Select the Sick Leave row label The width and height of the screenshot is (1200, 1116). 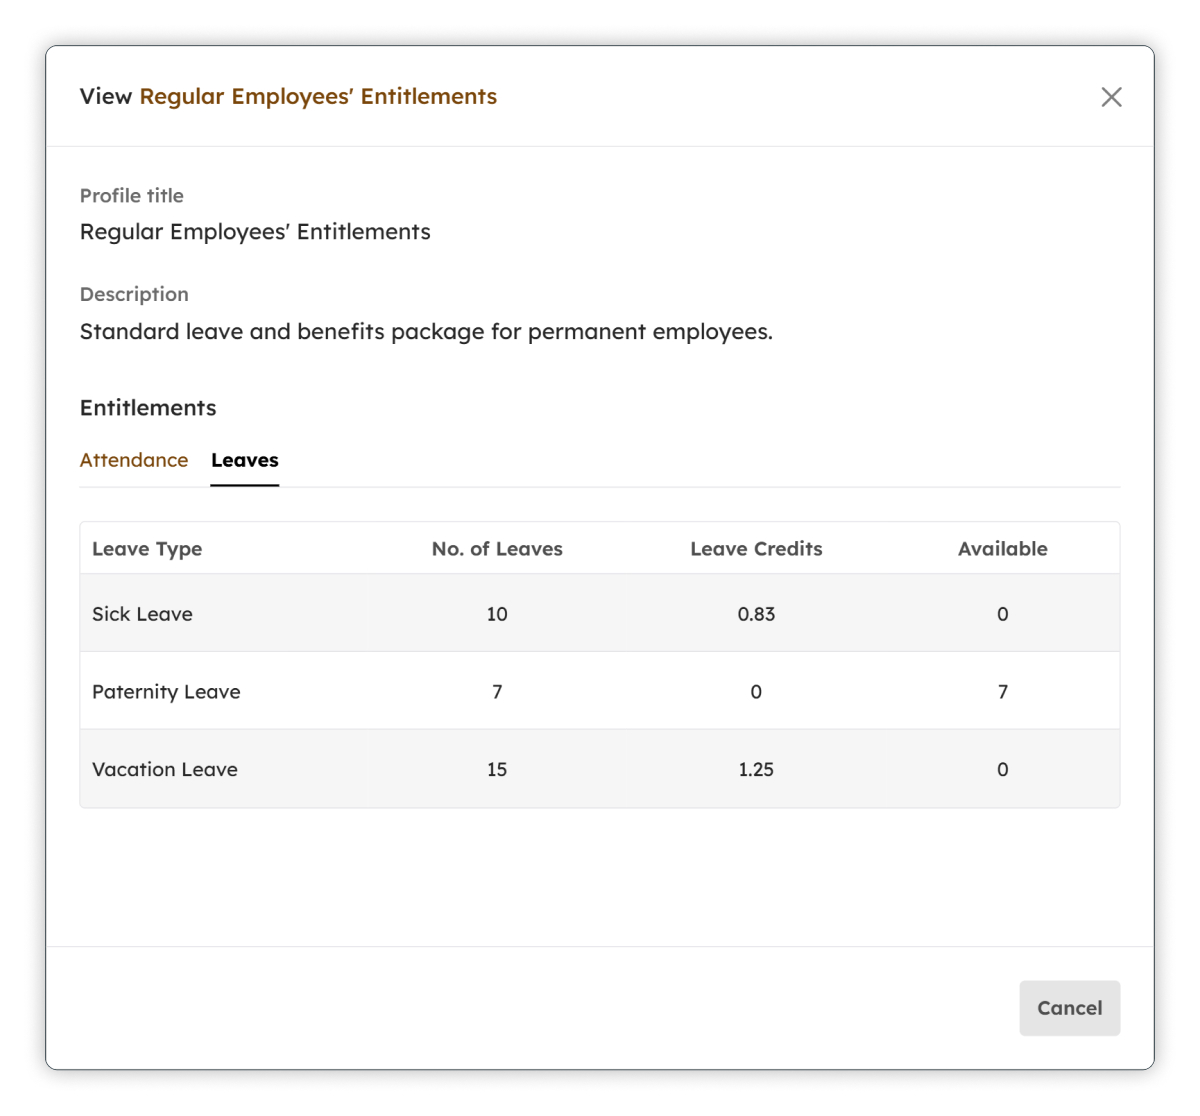click(x=142, y=614)
